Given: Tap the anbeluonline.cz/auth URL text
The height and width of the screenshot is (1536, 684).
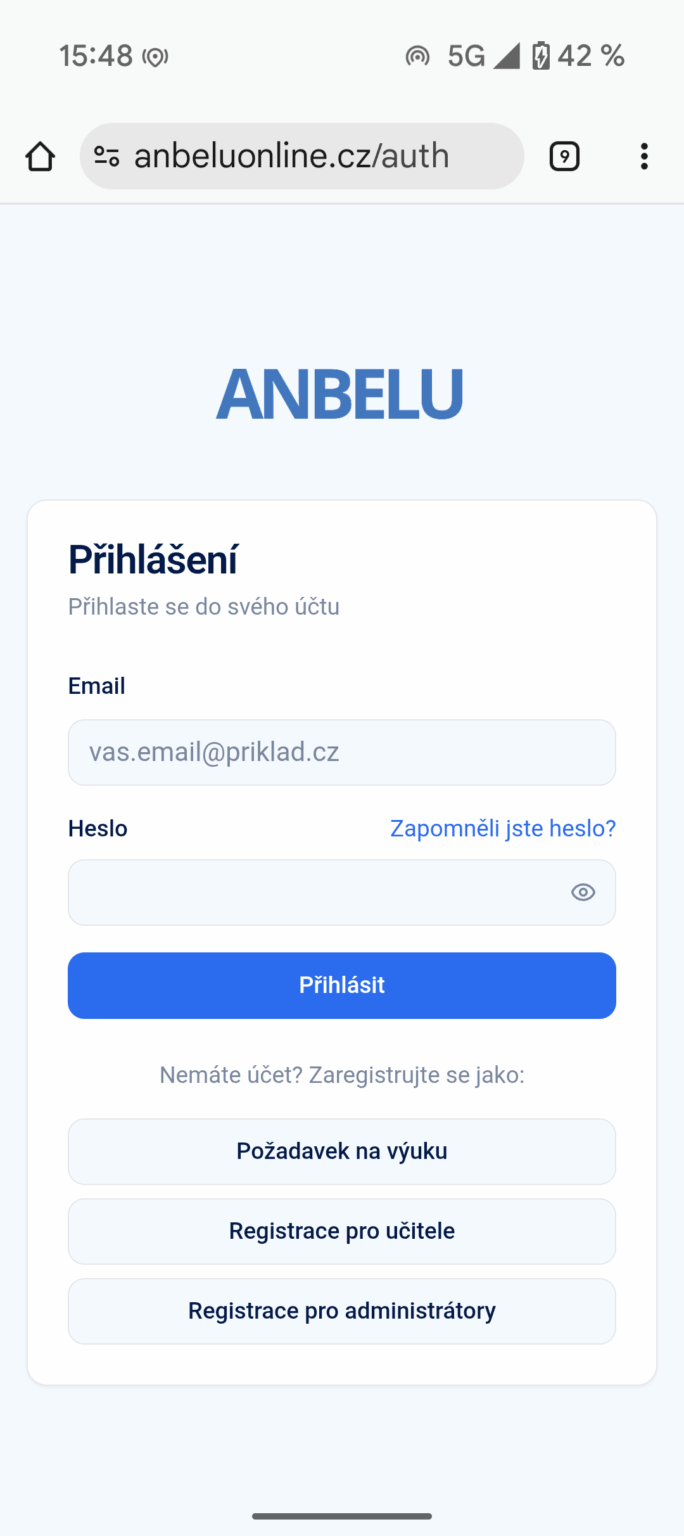Looking at the screenshot, I should [292, 157].
